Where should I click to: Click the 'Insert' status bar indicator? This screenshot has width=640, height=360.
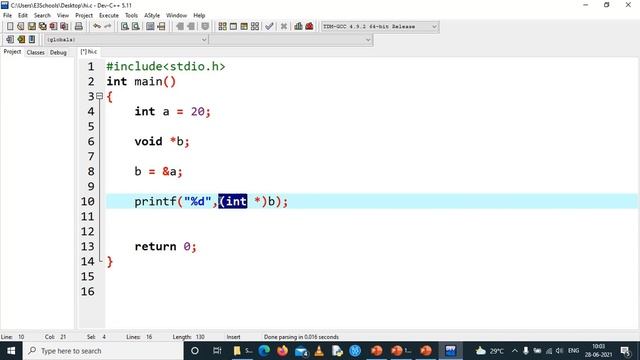[233, 337]
